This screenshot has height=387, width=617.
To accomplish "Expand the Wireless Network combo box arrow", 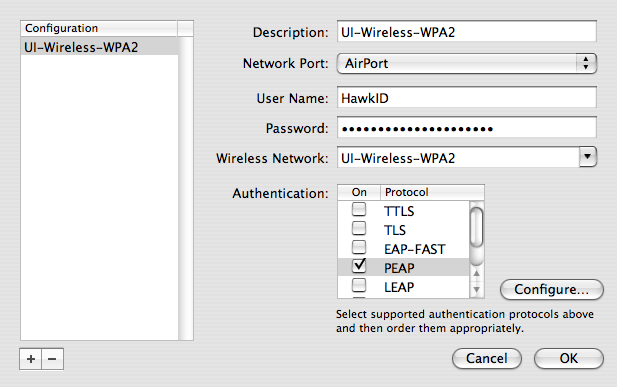I will (x=588, y=157).
